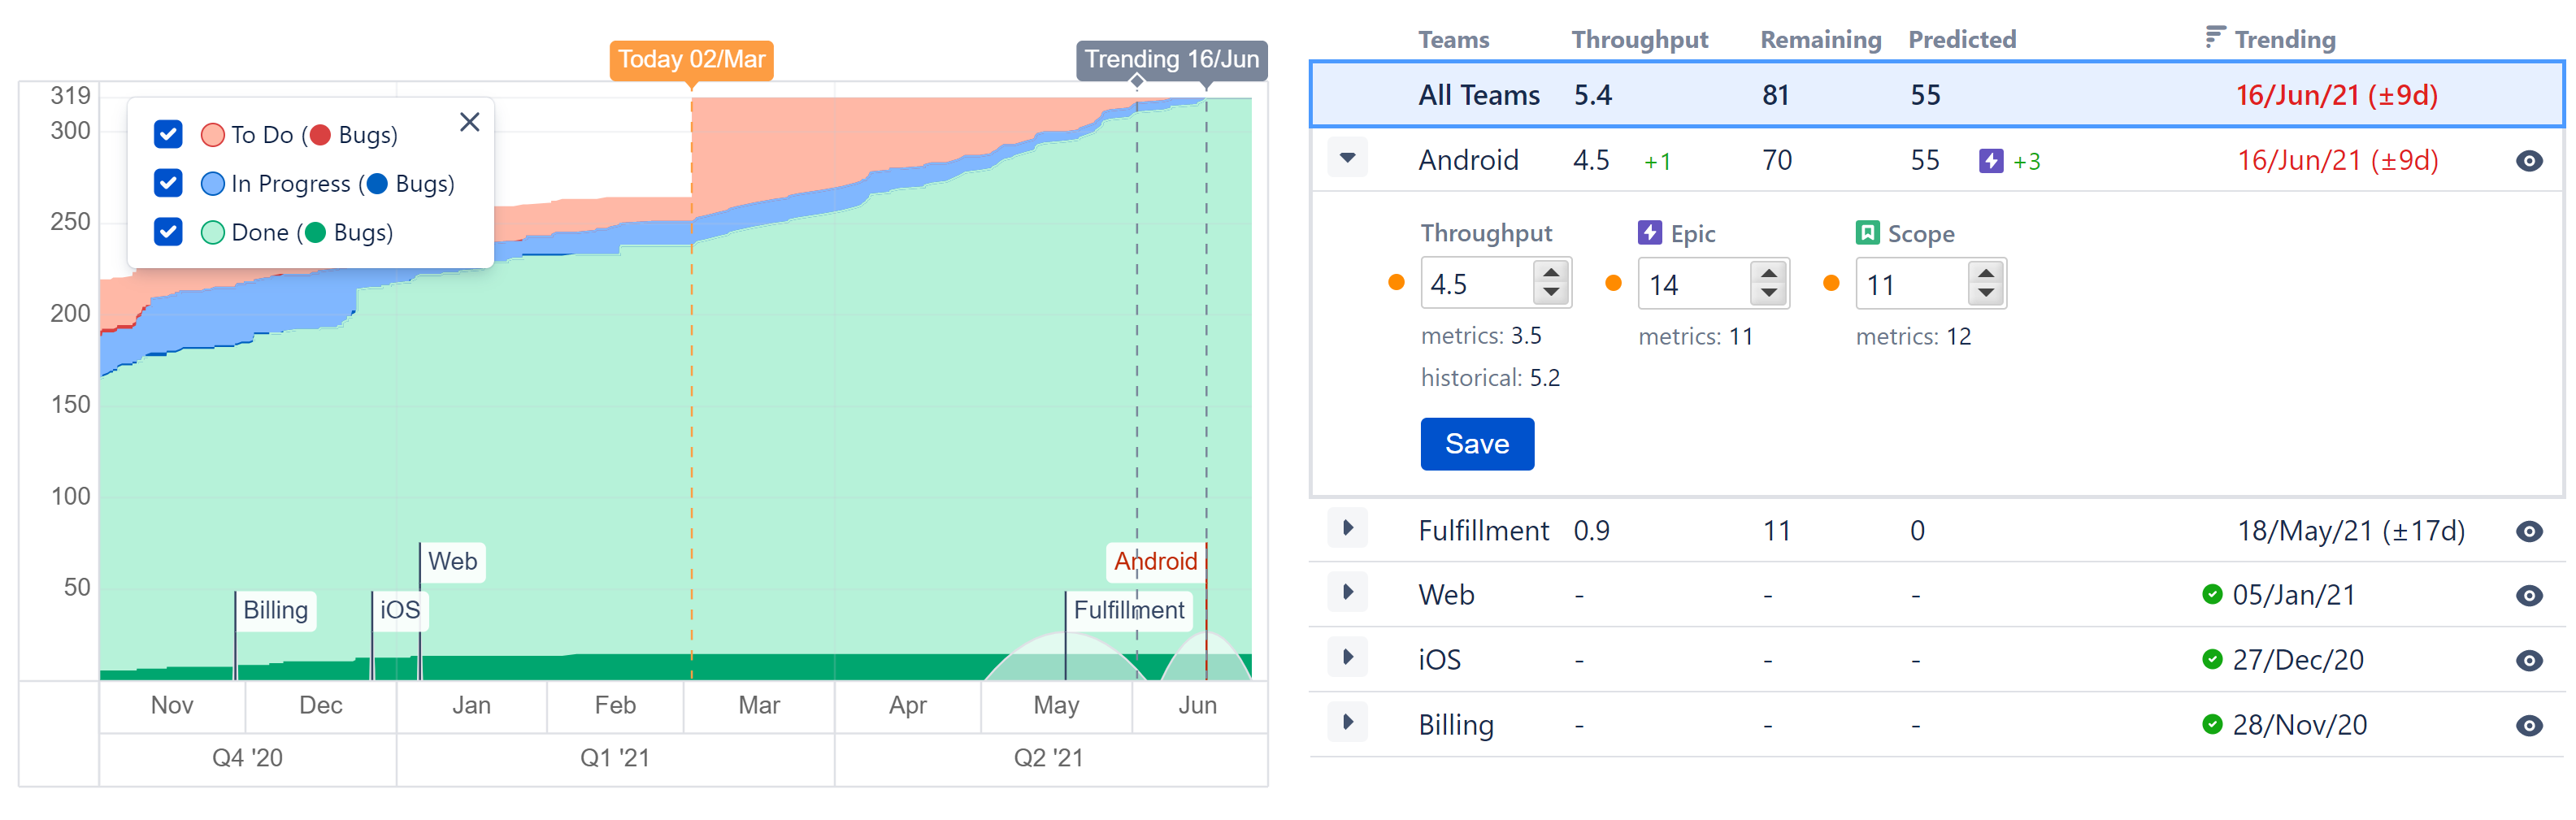Image resolution: width=2576 pixels, height=820 pixels.
Task: Click the Scope bookmark icon
Action: coord(1866,232)
